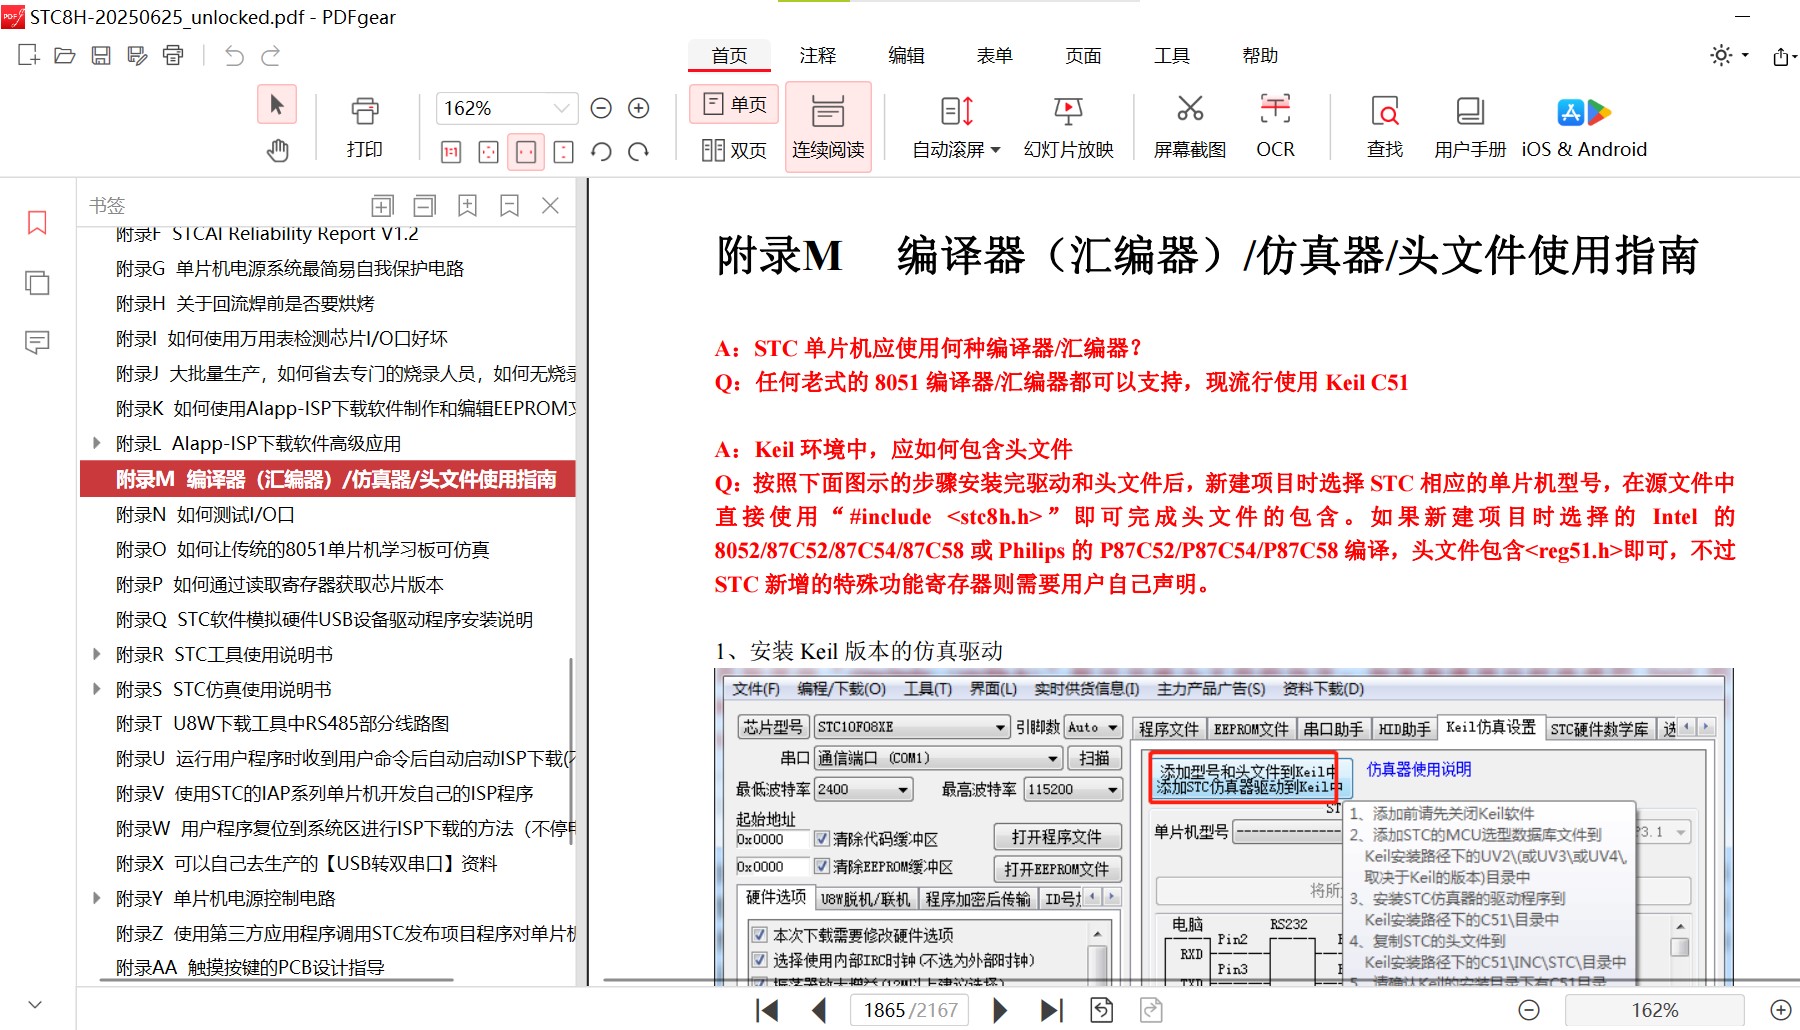Switch to 首页 tab
The image size is (1800, 1030).
[729, 56]
